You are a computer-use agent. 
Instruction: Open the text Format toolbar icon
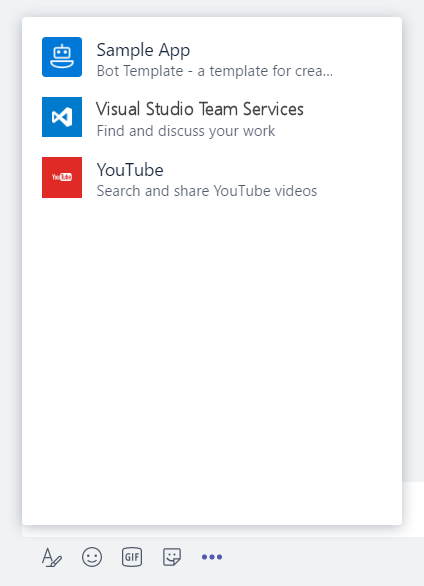click(x=52, y=557)
